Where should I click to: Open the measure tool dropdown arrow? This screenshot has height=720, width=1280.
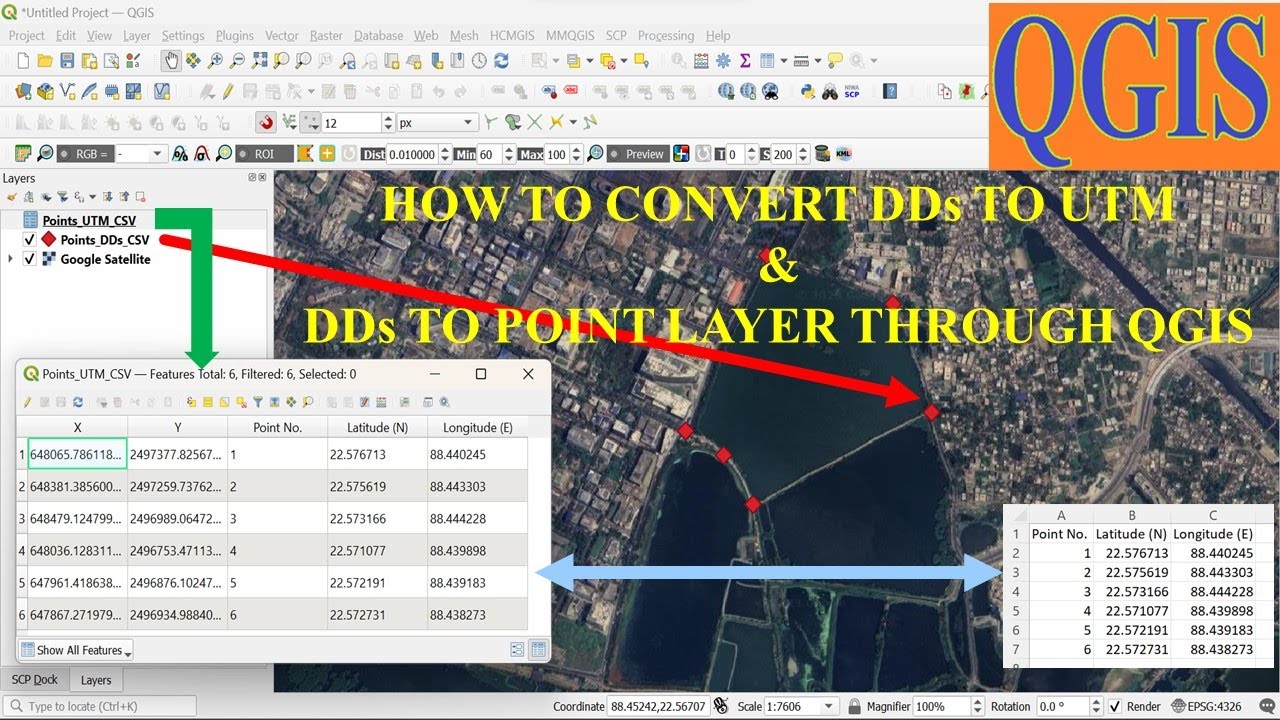(x=818, y=61)
